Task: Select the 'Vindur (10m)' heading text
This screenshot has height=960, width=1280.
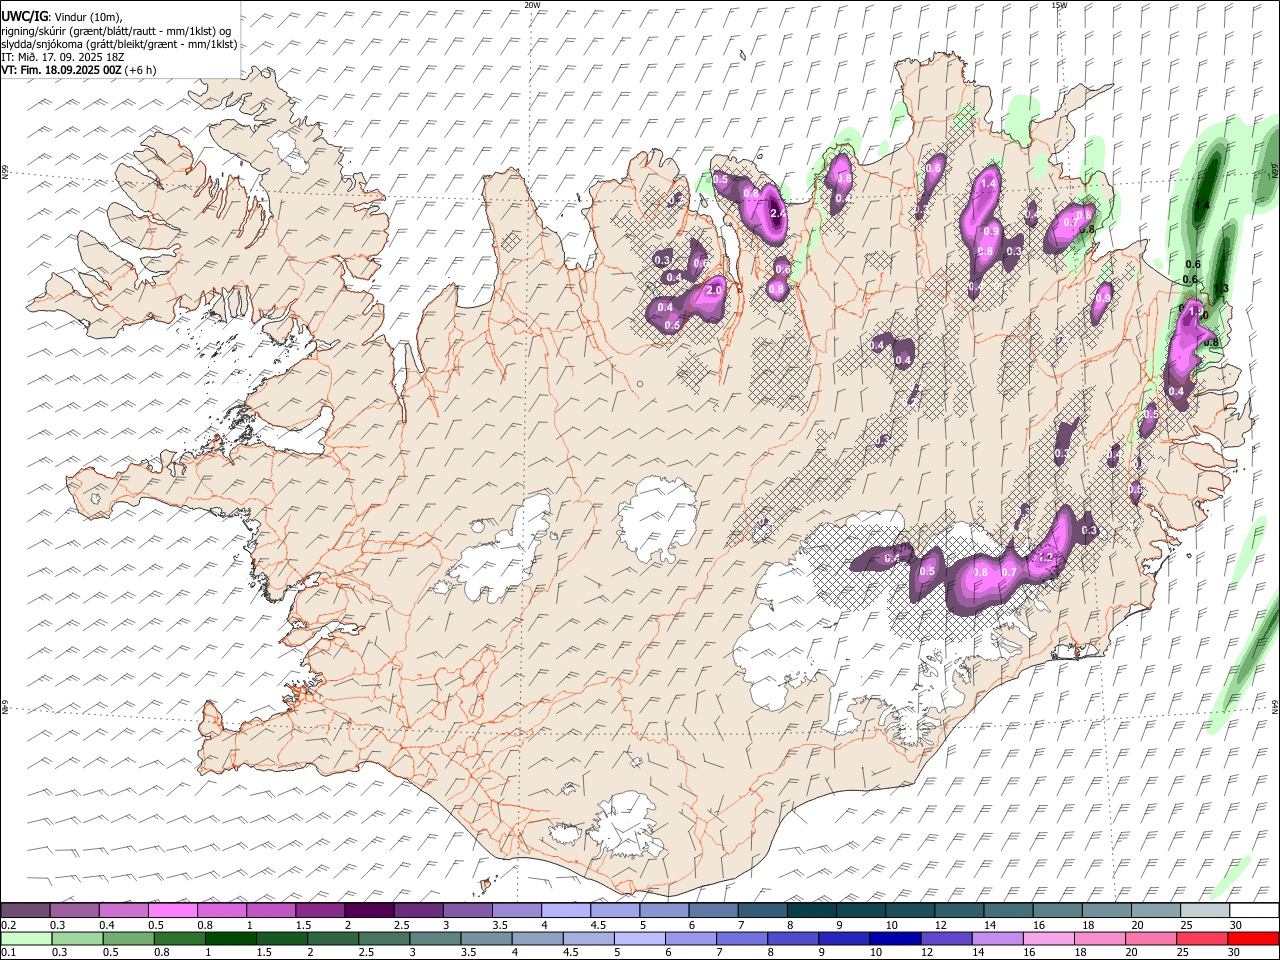Action: pyautogui.click(x=88, y=16)
